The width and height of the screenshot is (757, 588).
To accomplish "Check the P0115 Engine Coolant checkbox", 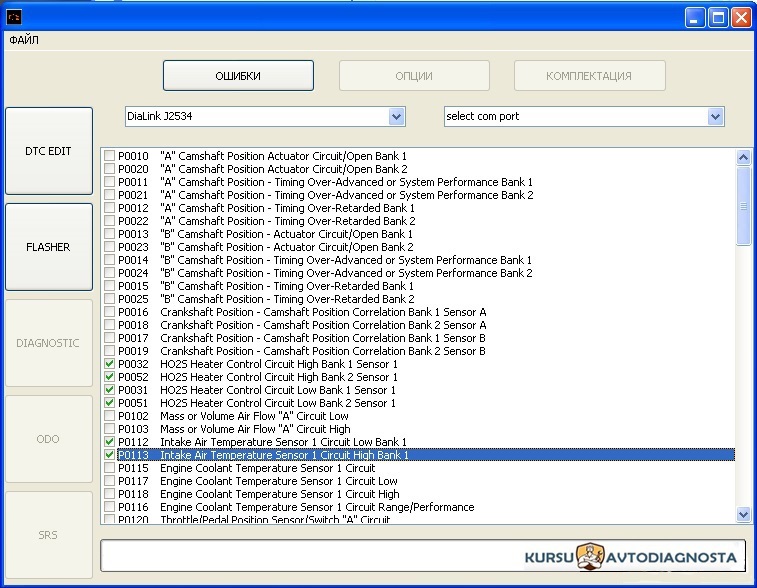I will point(110,468).
